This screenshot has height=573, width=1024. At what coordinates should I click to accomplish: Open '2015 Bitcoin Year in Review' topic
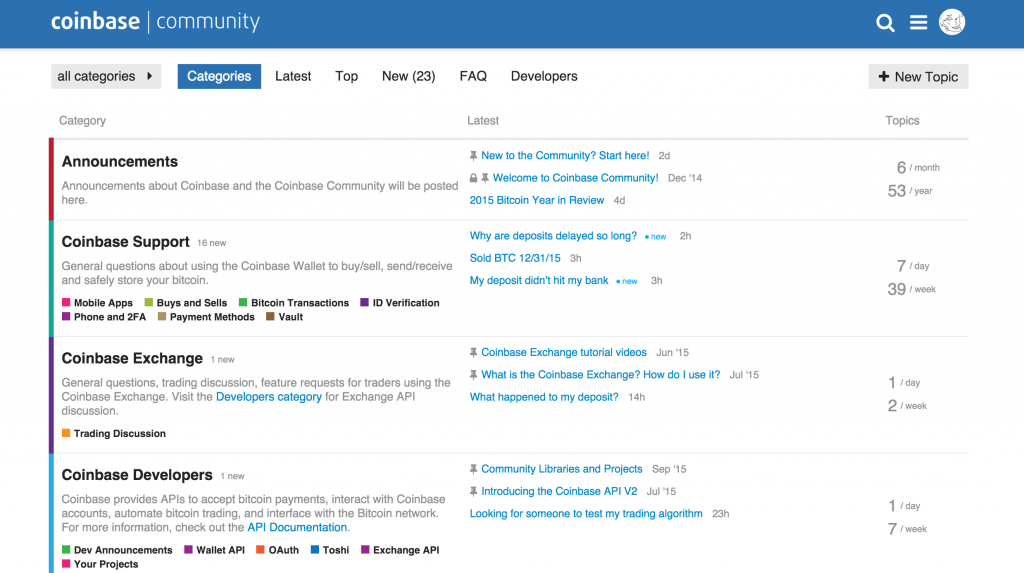click(537, 200)
